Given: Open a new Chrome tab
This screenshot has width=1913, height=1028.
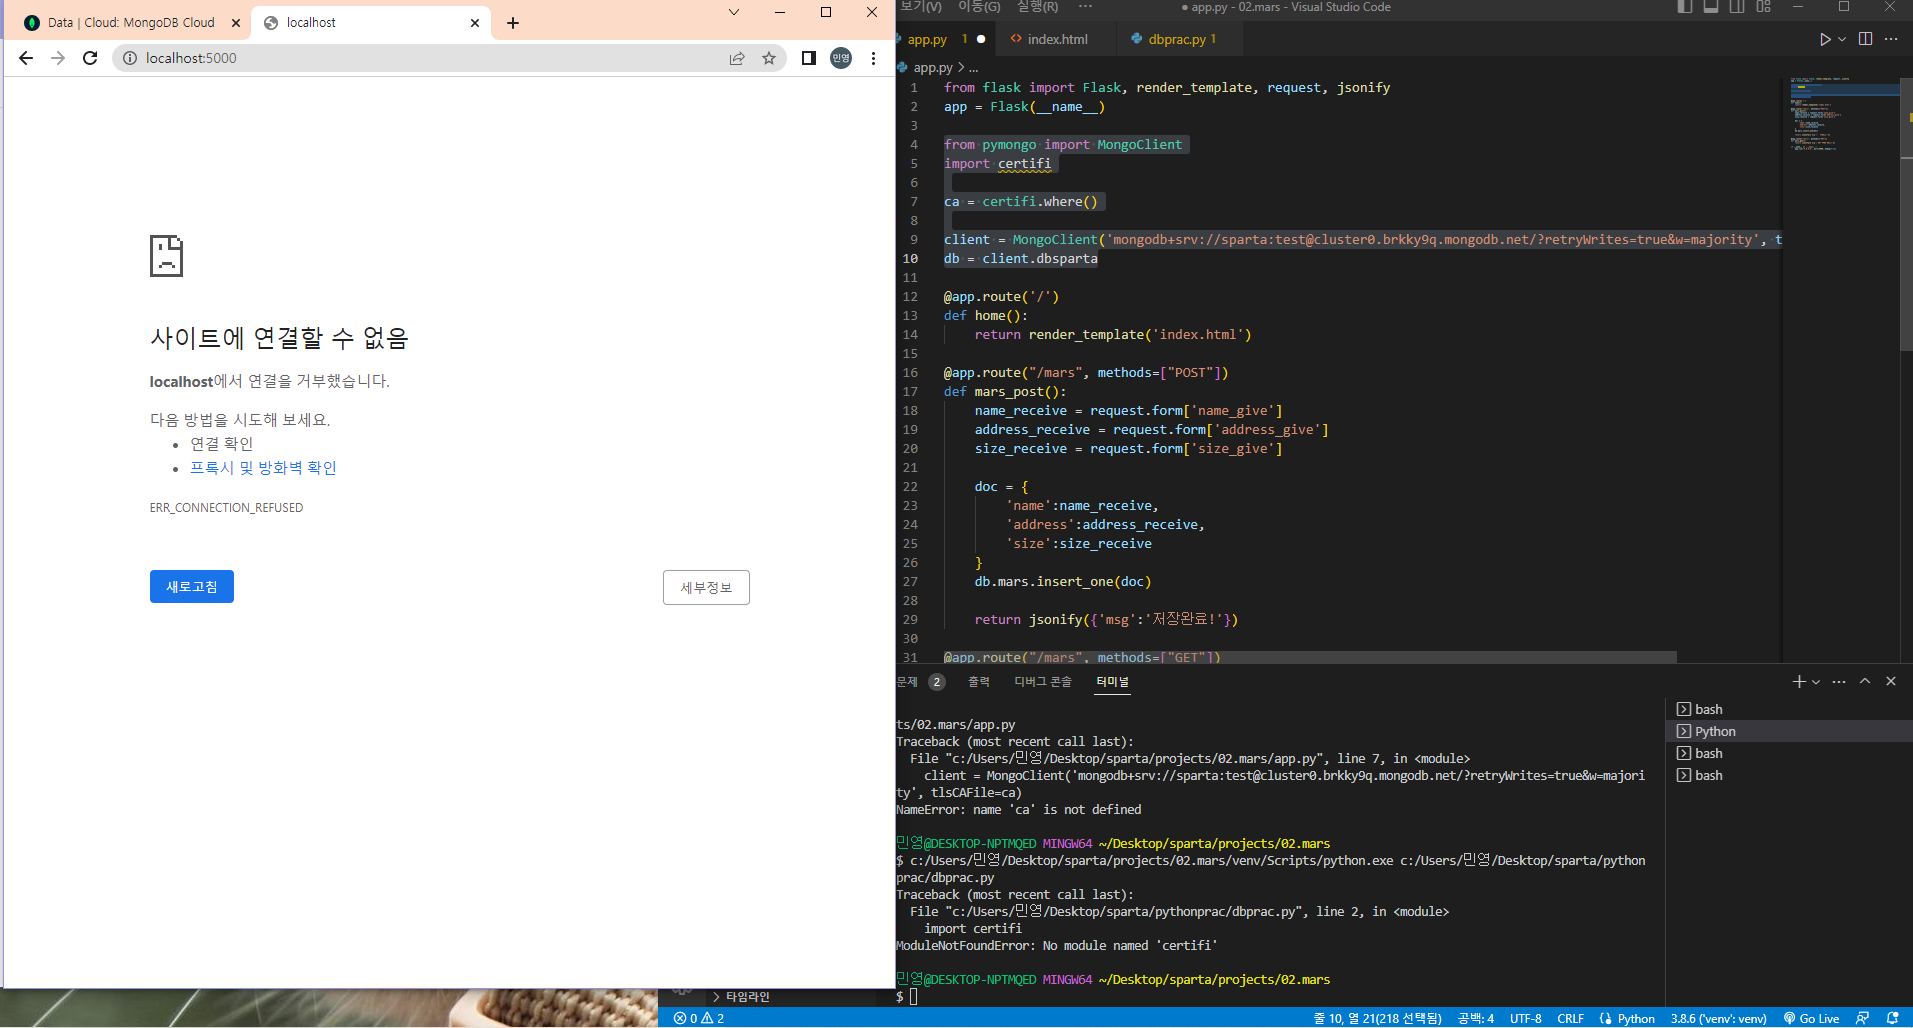Looking at the screenshot, I should (513, 23).
